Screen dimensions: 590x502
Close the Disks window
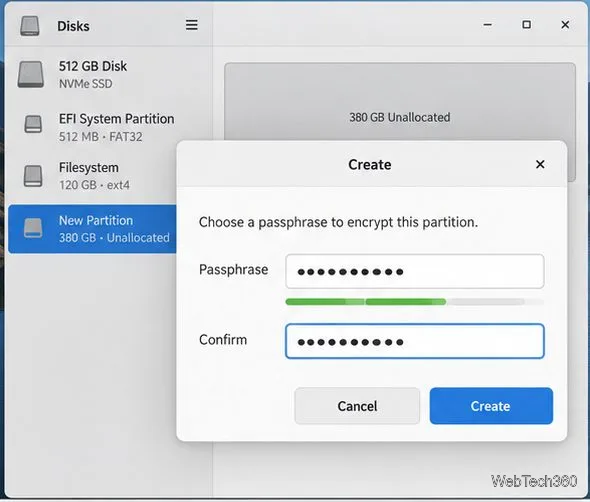(565, 25)
